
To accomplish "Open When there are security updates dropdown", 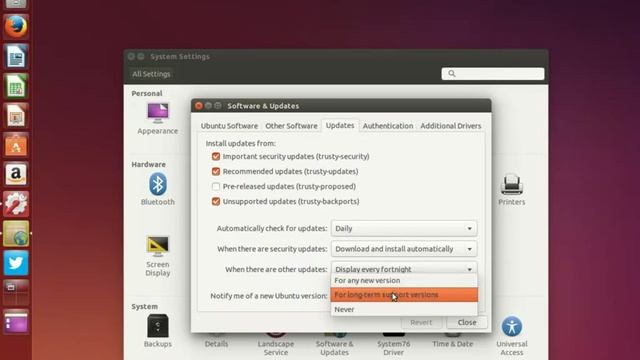I will [x=404, y=249].
